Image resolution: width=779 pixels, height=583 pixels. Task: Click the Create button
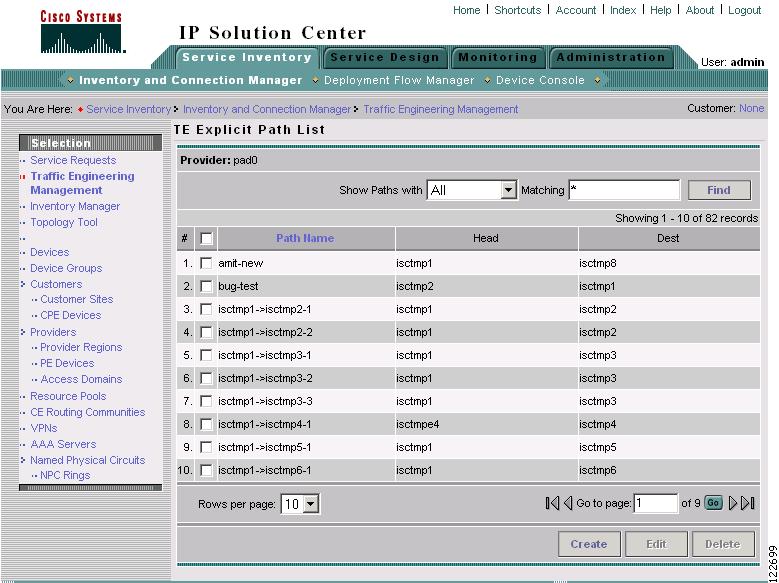pos(589,544)
